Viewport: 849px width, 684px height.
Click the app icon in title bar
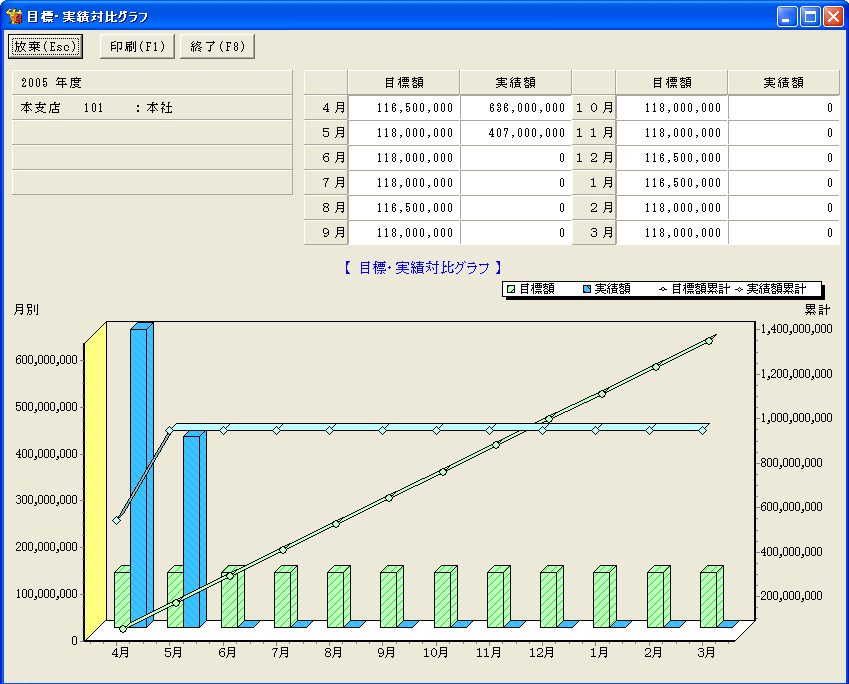14,16
